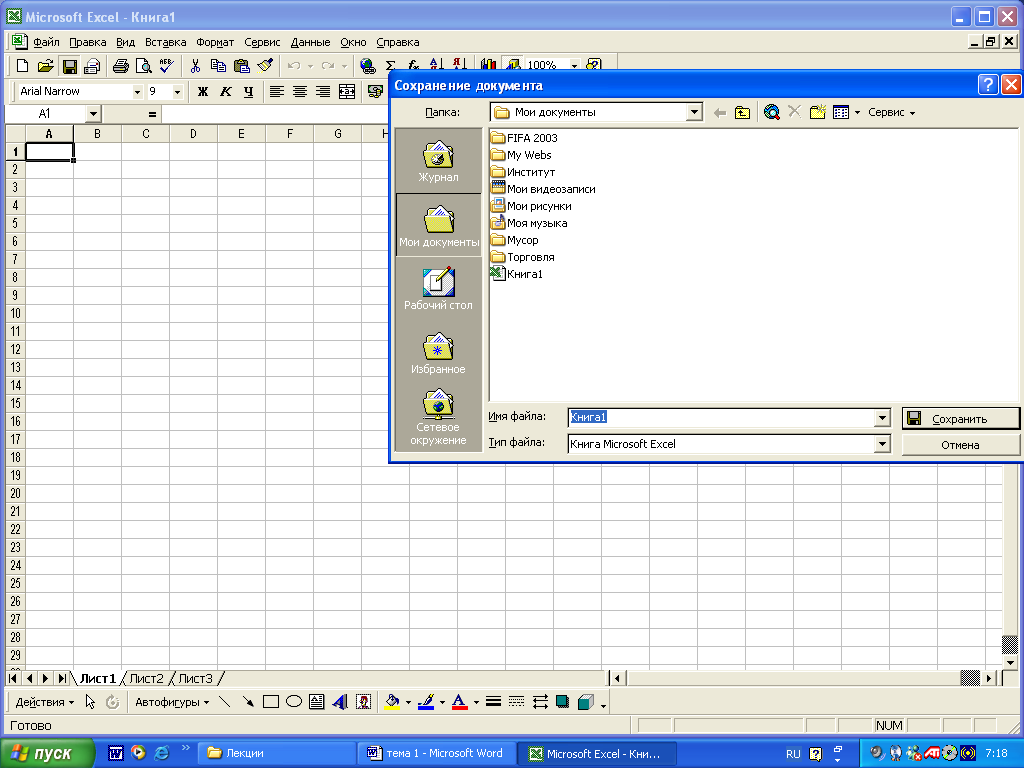This screenshot has height=768, width=1024.
Task: Click the пуск Start button
Action: [47, 754]
